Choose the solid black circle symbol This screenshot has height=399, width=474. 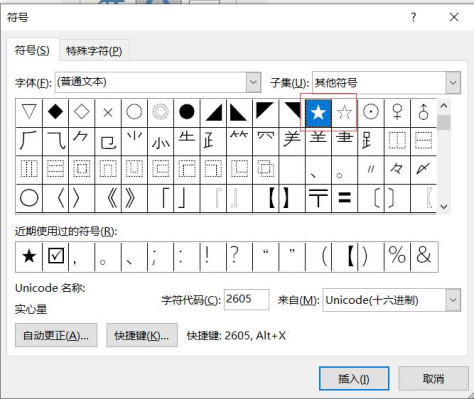[187, 113]
